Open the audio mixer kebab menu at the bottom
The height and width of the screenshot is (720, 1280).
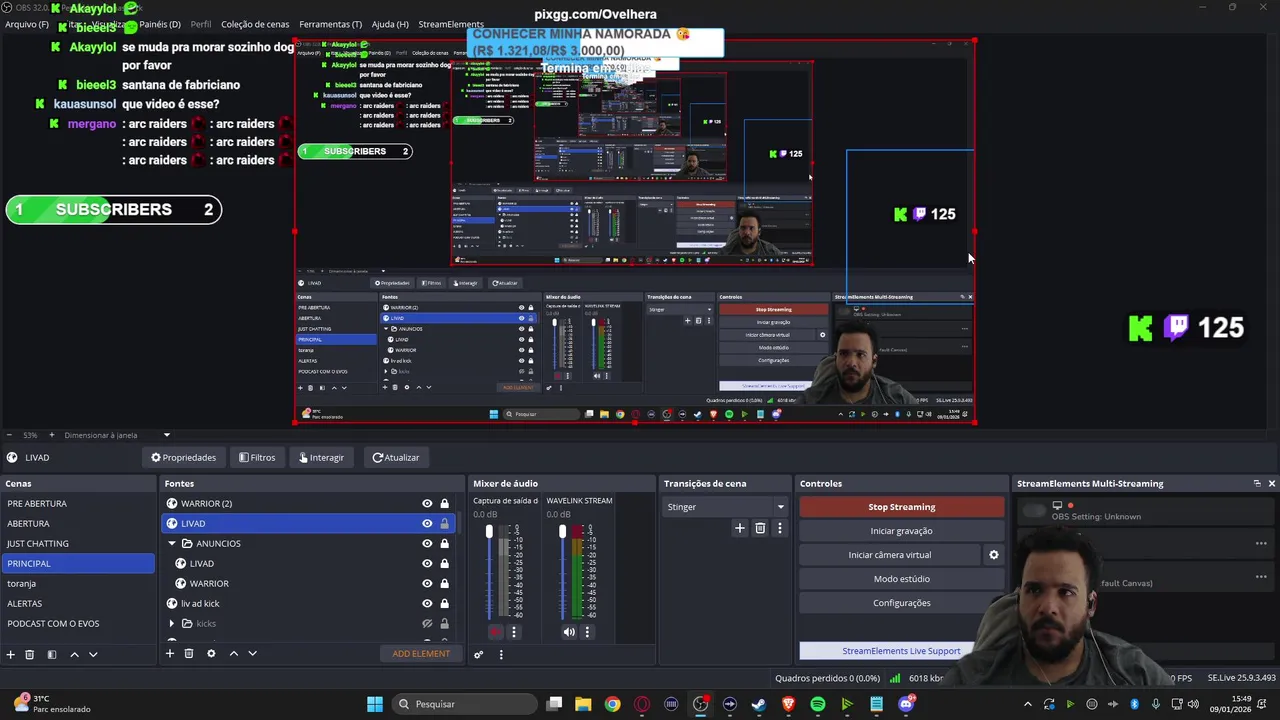[501, 654]
